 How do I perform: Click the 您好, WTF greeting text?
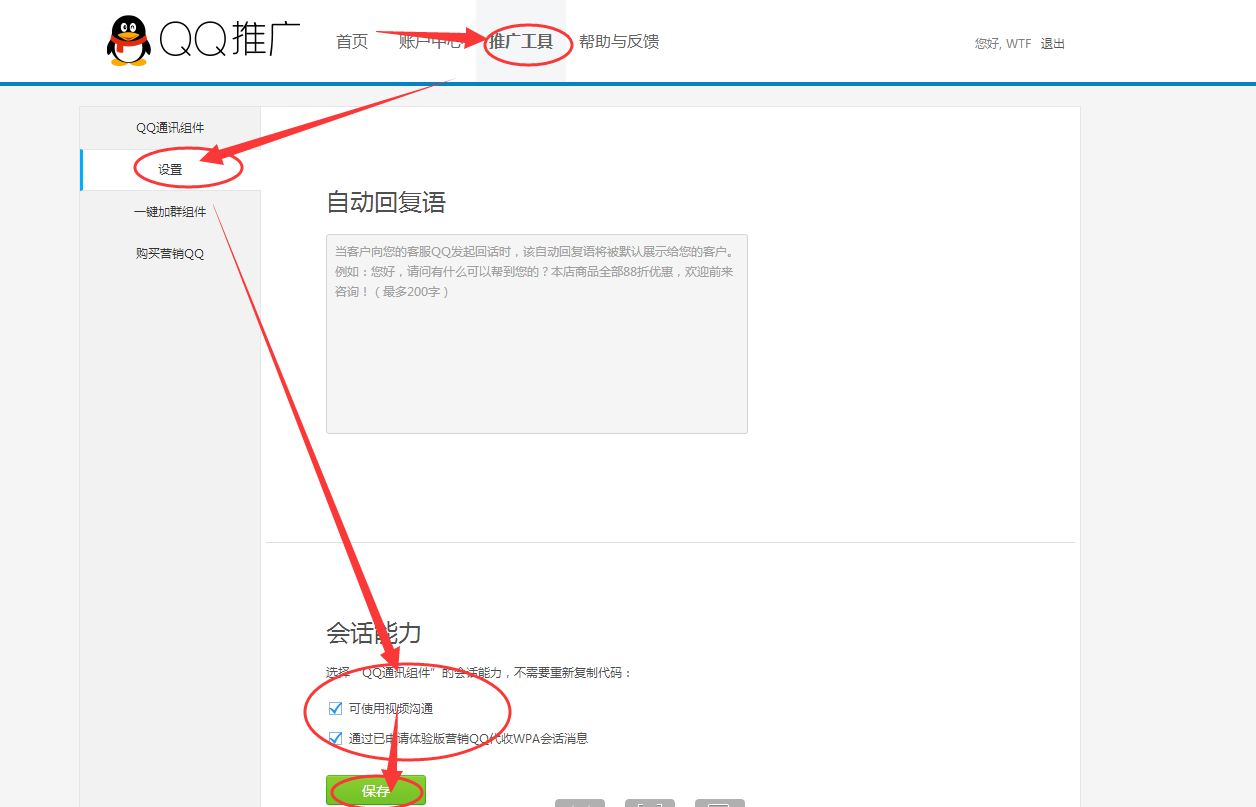(x=1003, y=44)
